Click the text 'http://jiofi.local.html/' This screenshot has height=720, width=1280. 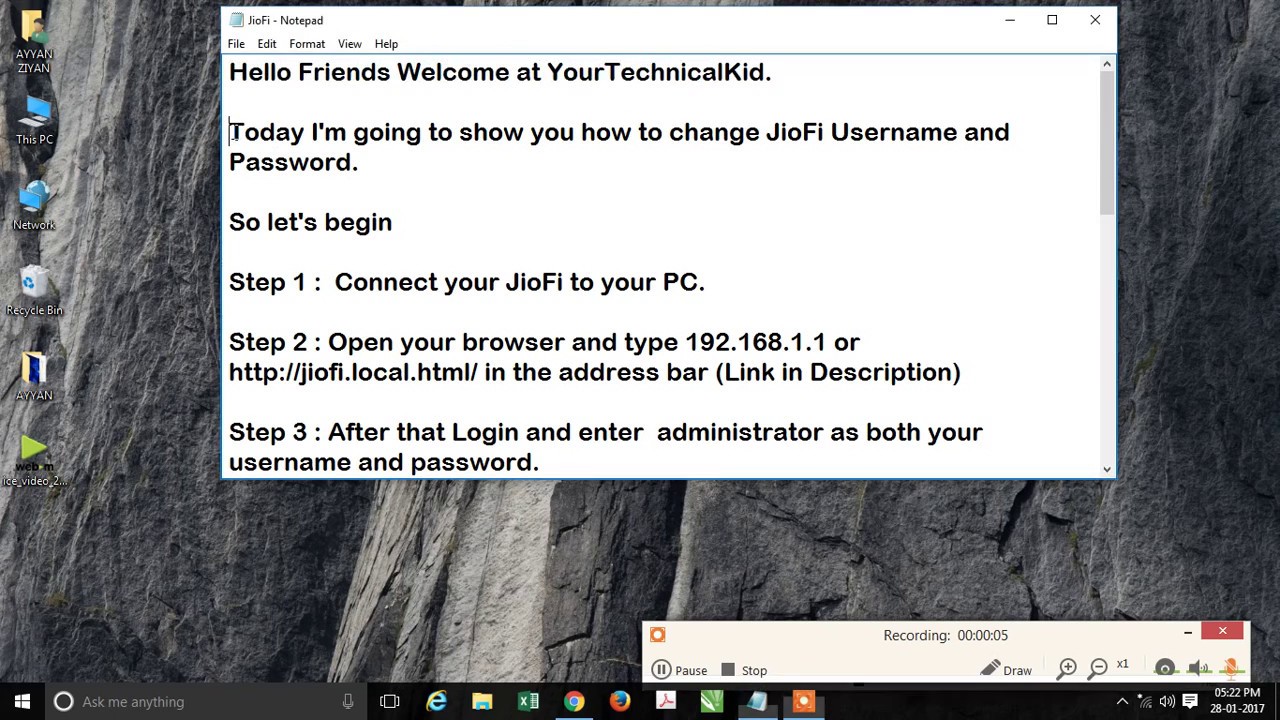(353, 372)
